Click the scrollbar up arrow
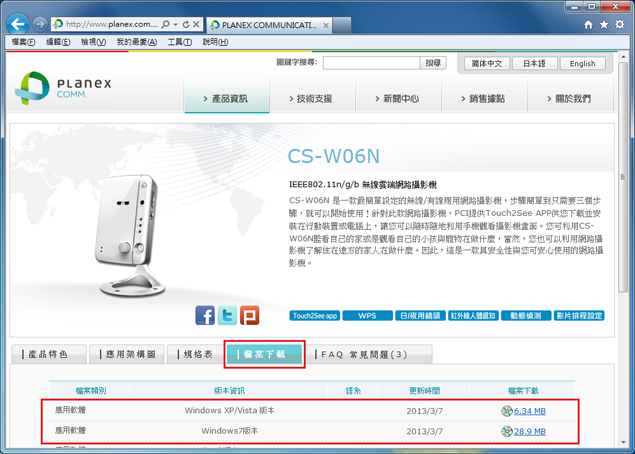 pyautogui.click(x=623, y=57)
